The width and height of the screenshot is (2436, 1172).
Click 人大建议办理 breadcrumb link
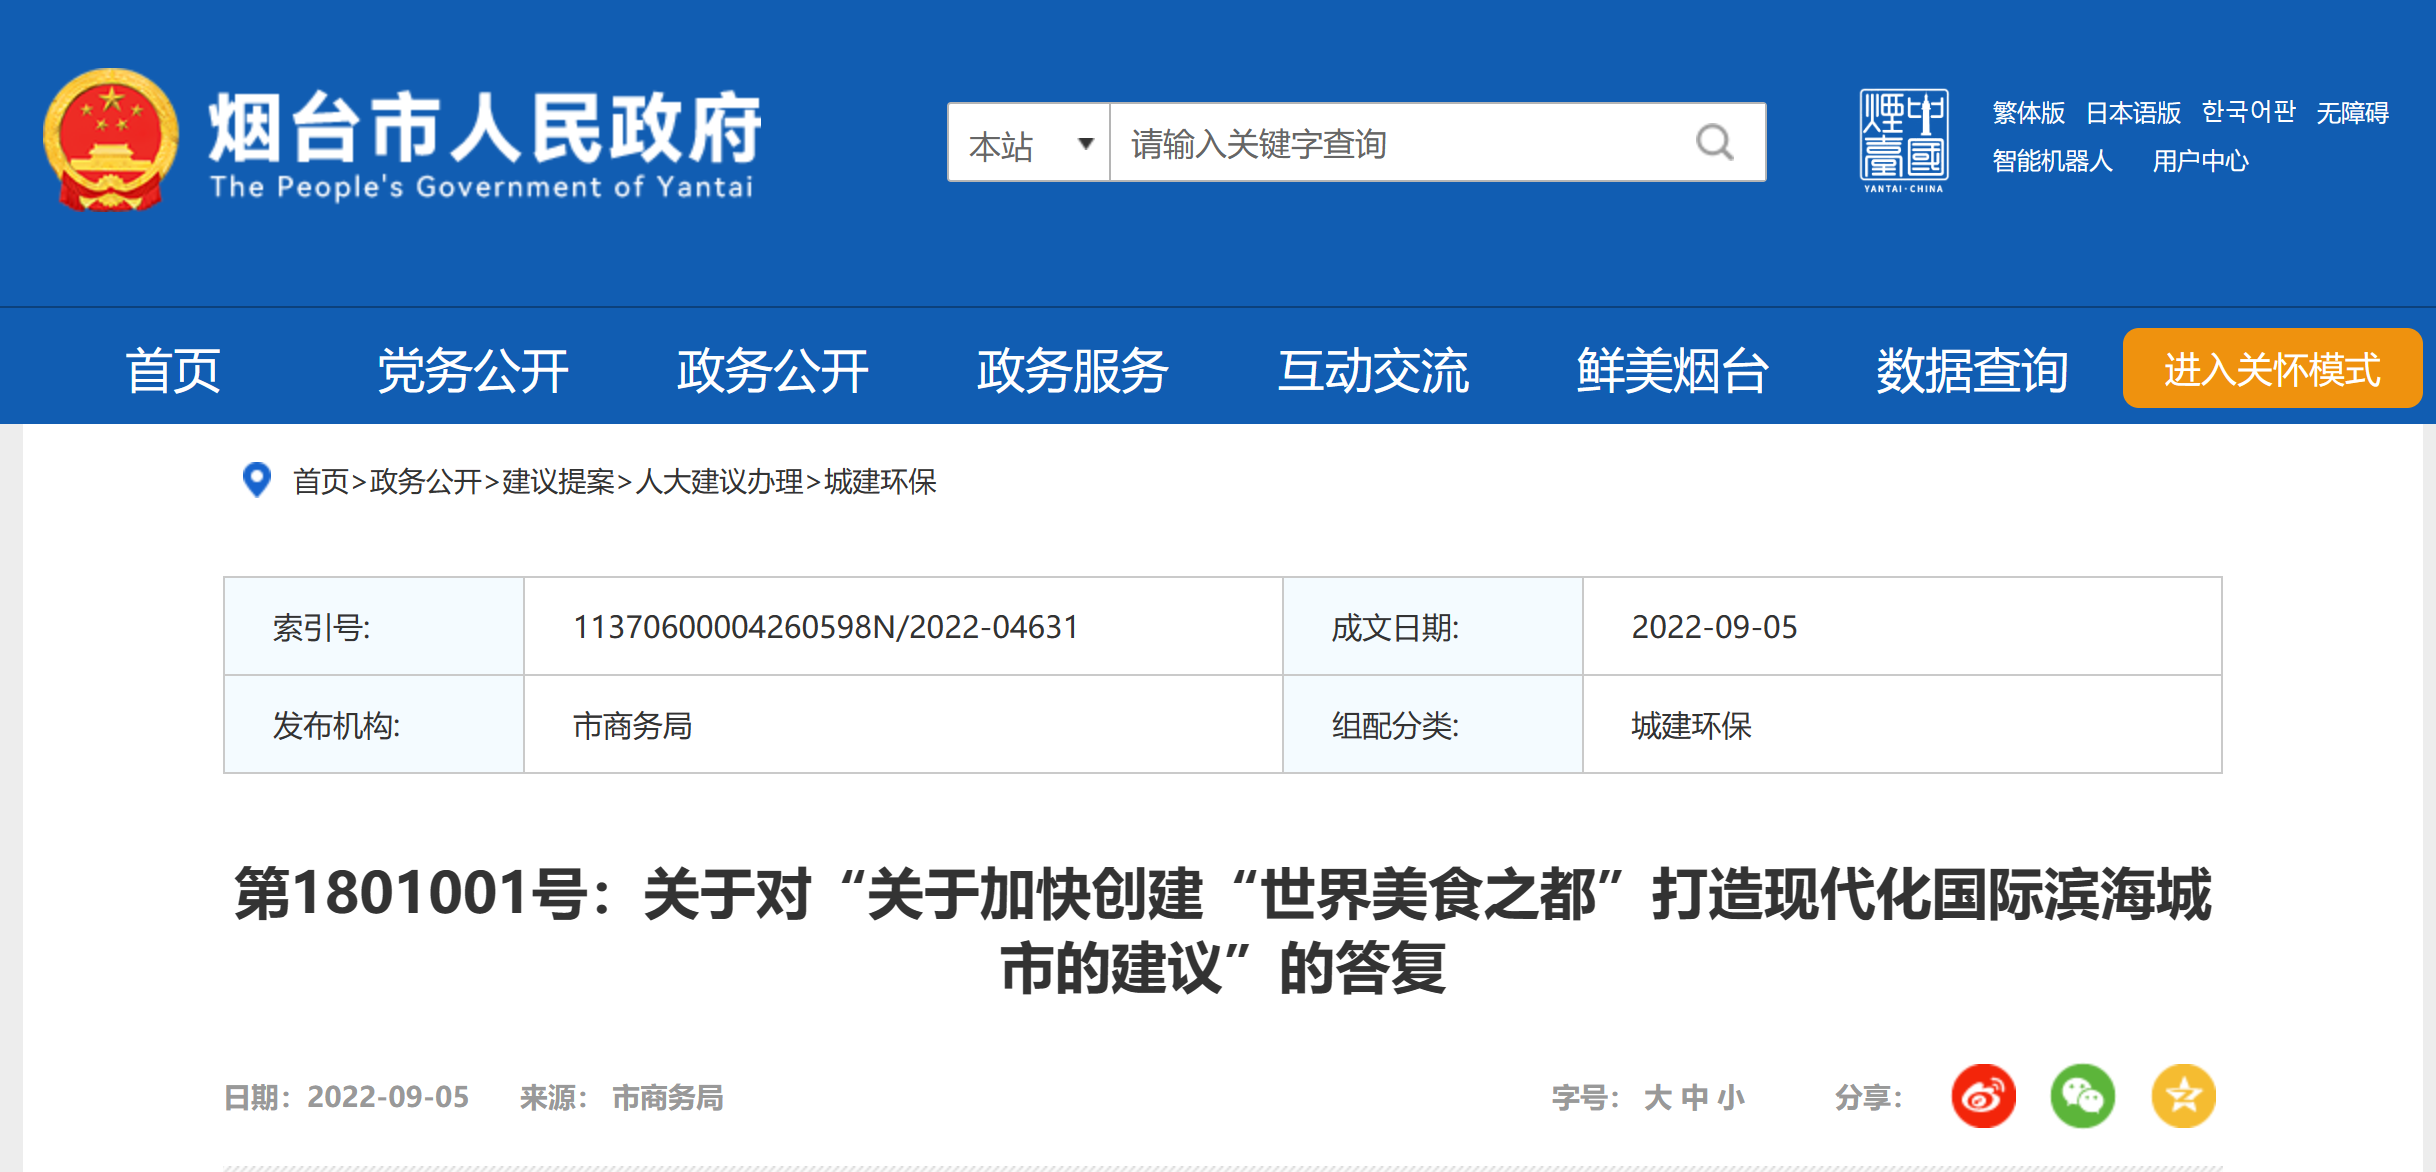click(x=719, y=482)
